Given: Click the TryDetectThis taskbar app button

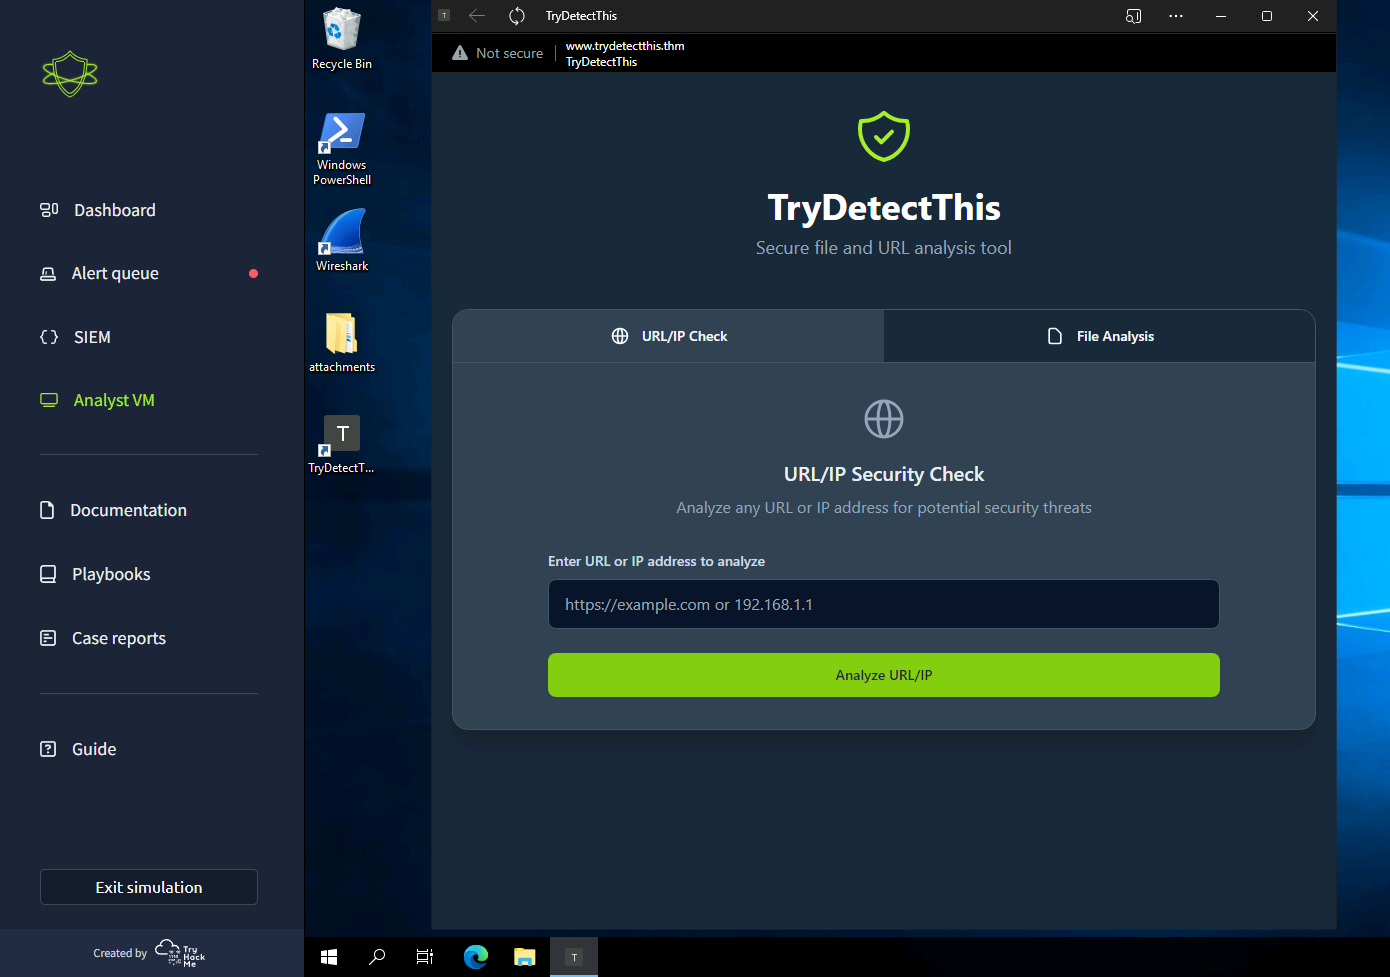Looking at the screenshot, I should tap(574, 957).
